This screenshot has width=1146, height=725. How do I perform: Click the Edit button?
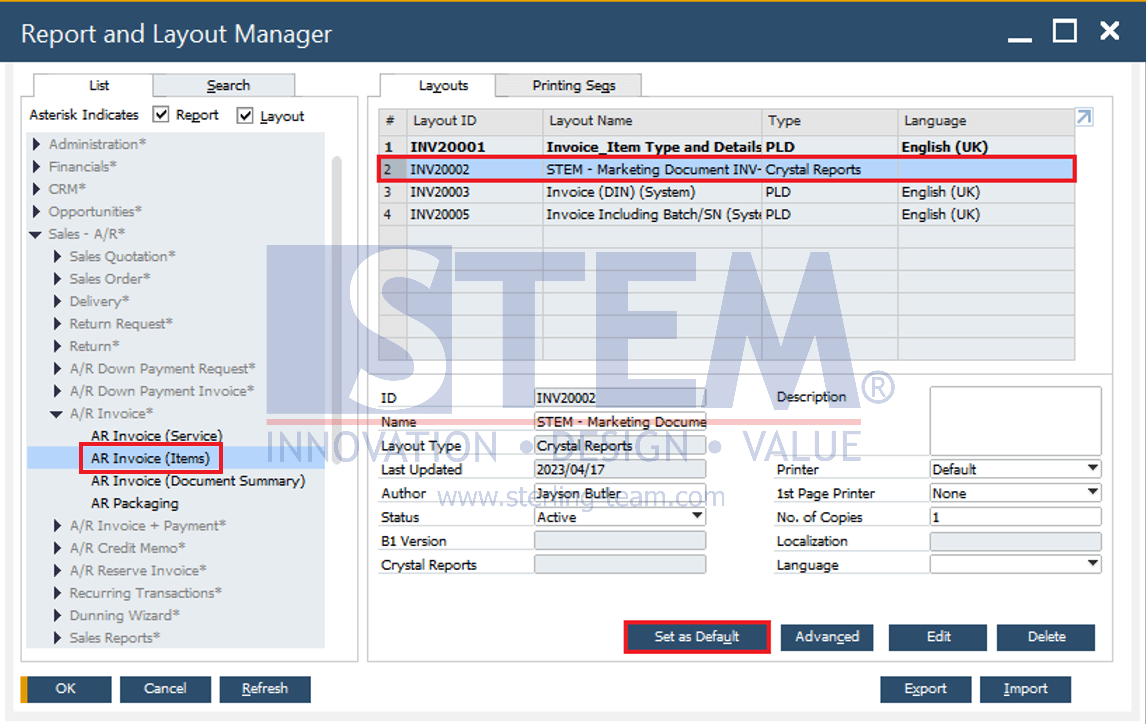[x=938, y=637]
